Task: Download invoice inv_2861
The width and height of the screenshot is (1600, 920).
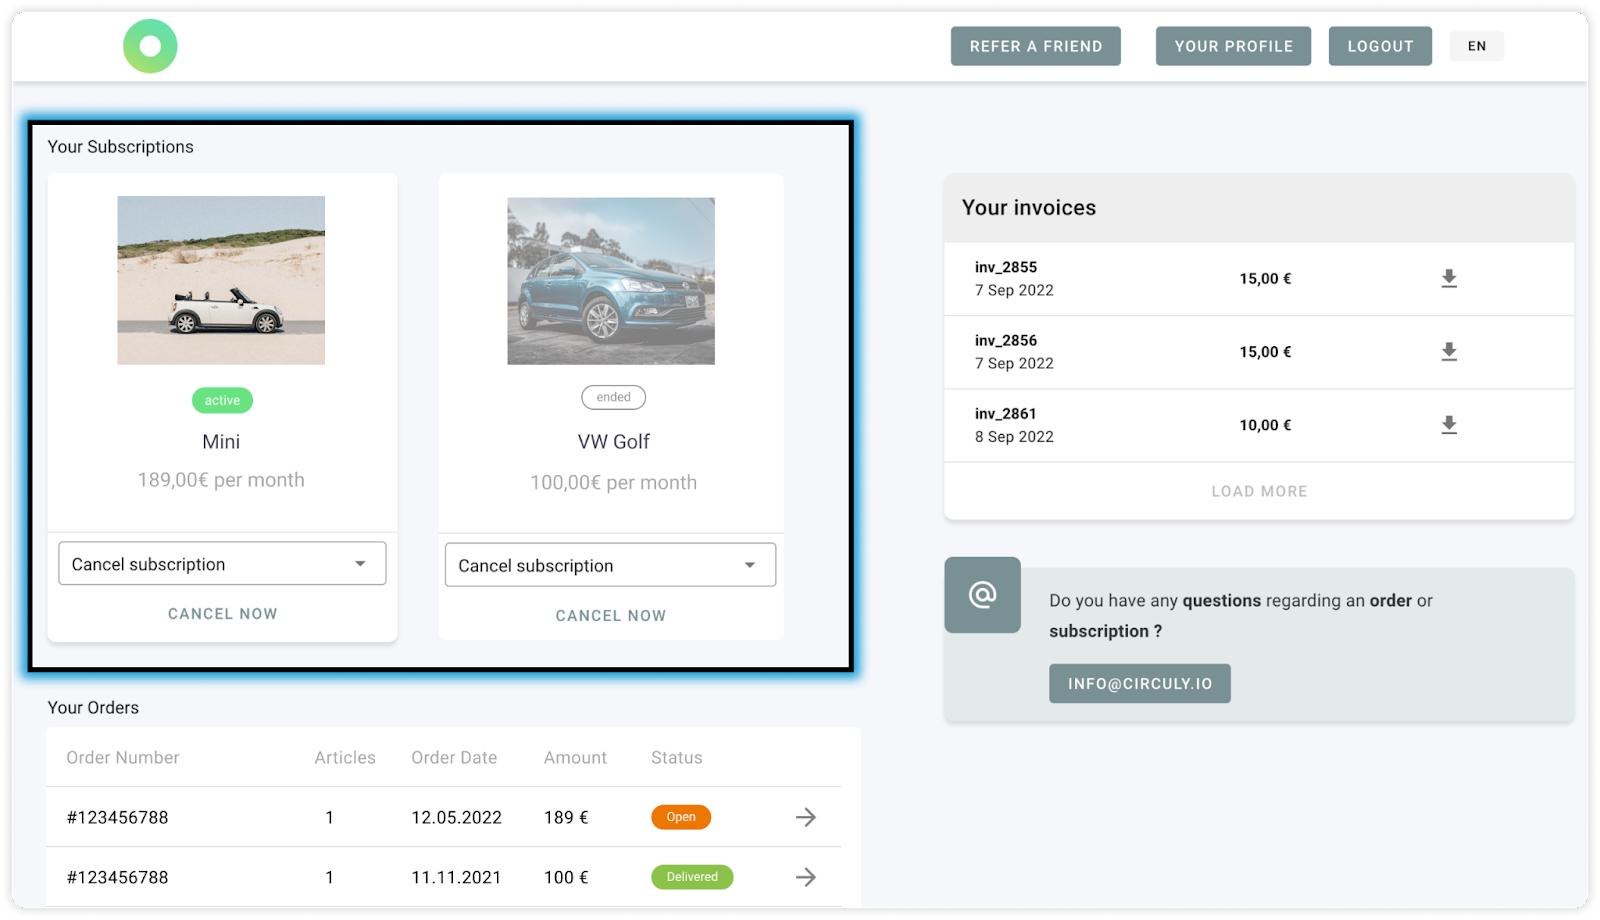Action: tap(1449, 425)
